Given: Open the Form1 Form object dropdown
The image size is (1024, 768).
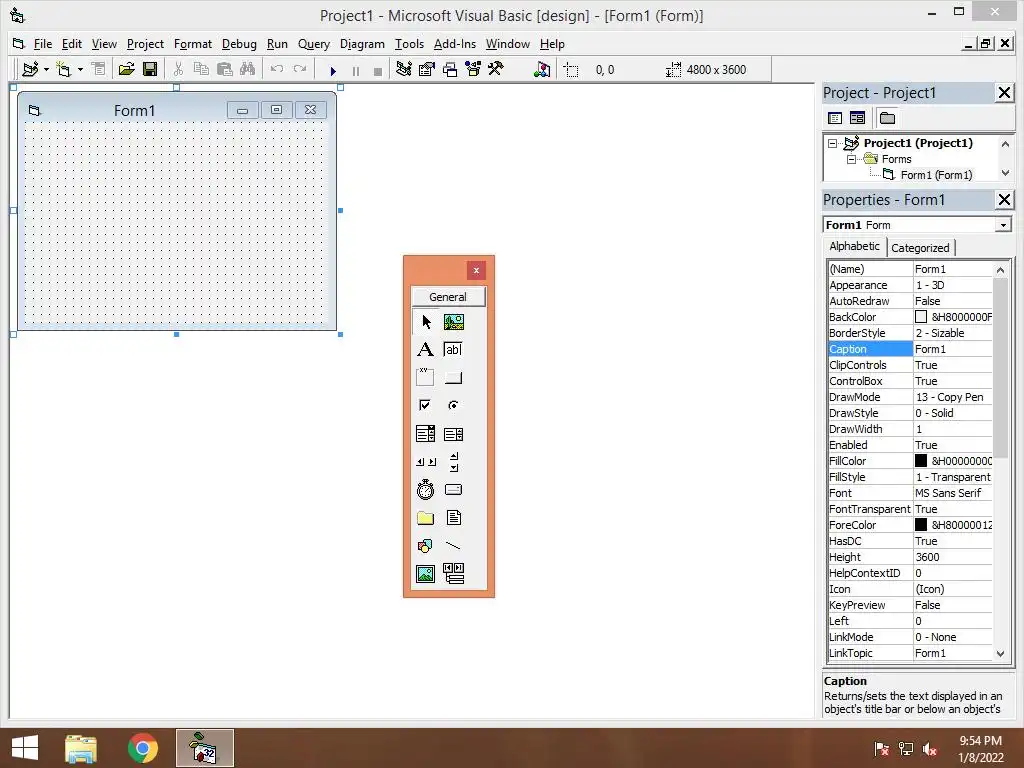Looking at the screenshot, I should click(1003, 225).
